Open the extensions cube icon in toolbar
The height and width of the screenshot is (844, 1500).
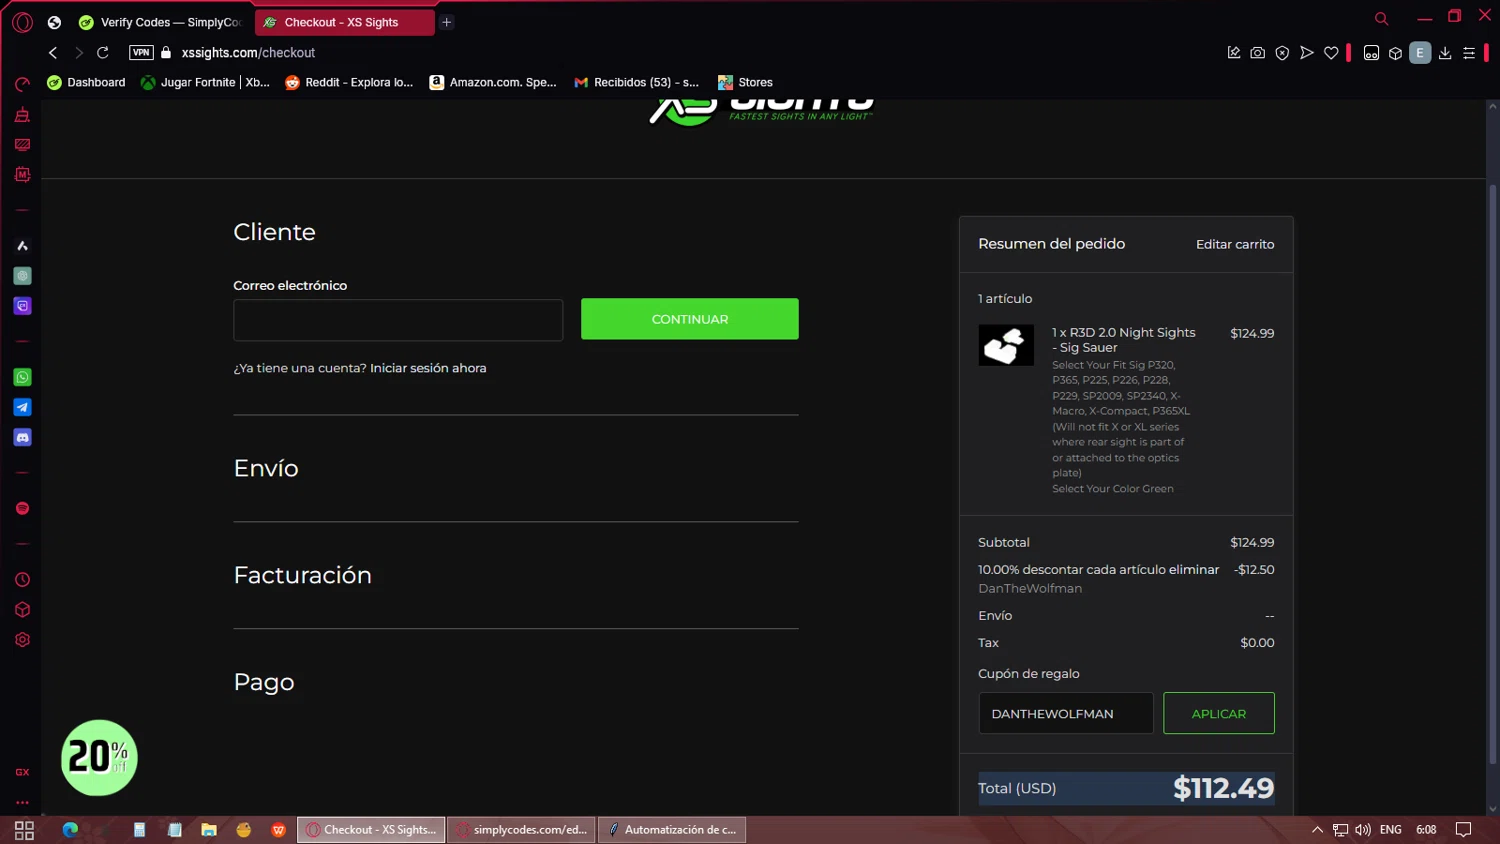[1395, 53]
